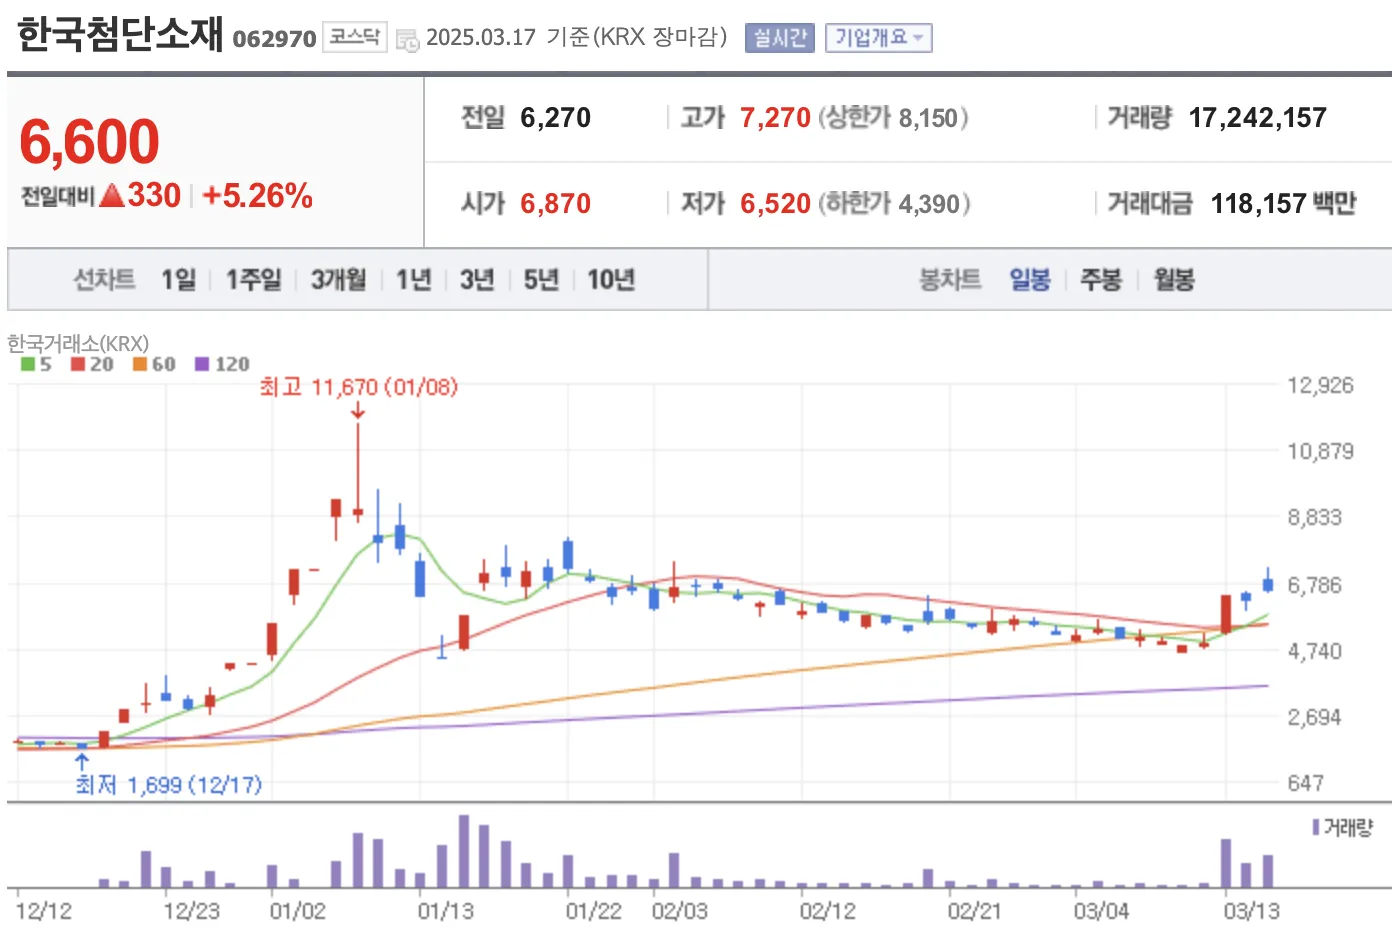Click the 최저 1,699 (12/17) chart label
The image size is (1392, 948).
[168, 785]
